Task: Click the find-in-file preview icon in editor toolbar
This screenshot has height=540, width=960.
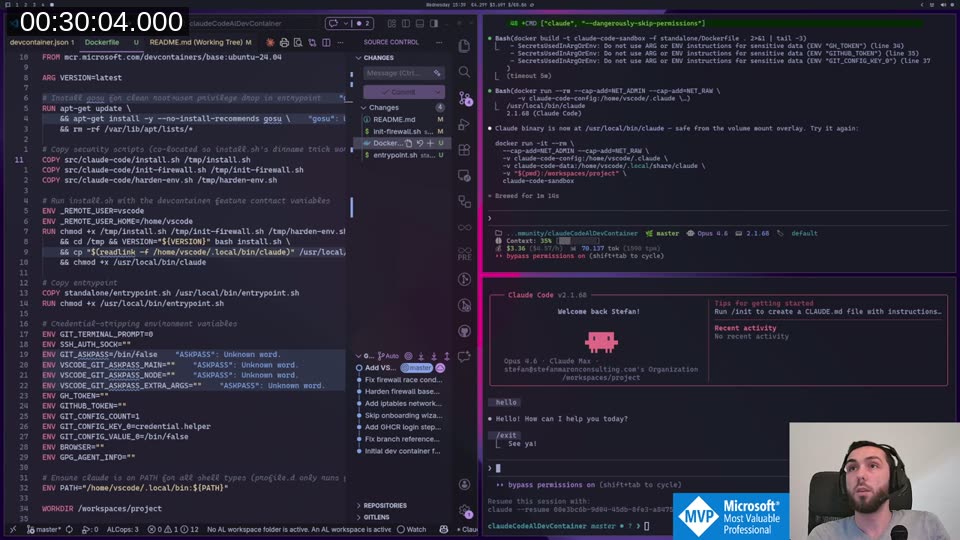Action: pos(298,42)
